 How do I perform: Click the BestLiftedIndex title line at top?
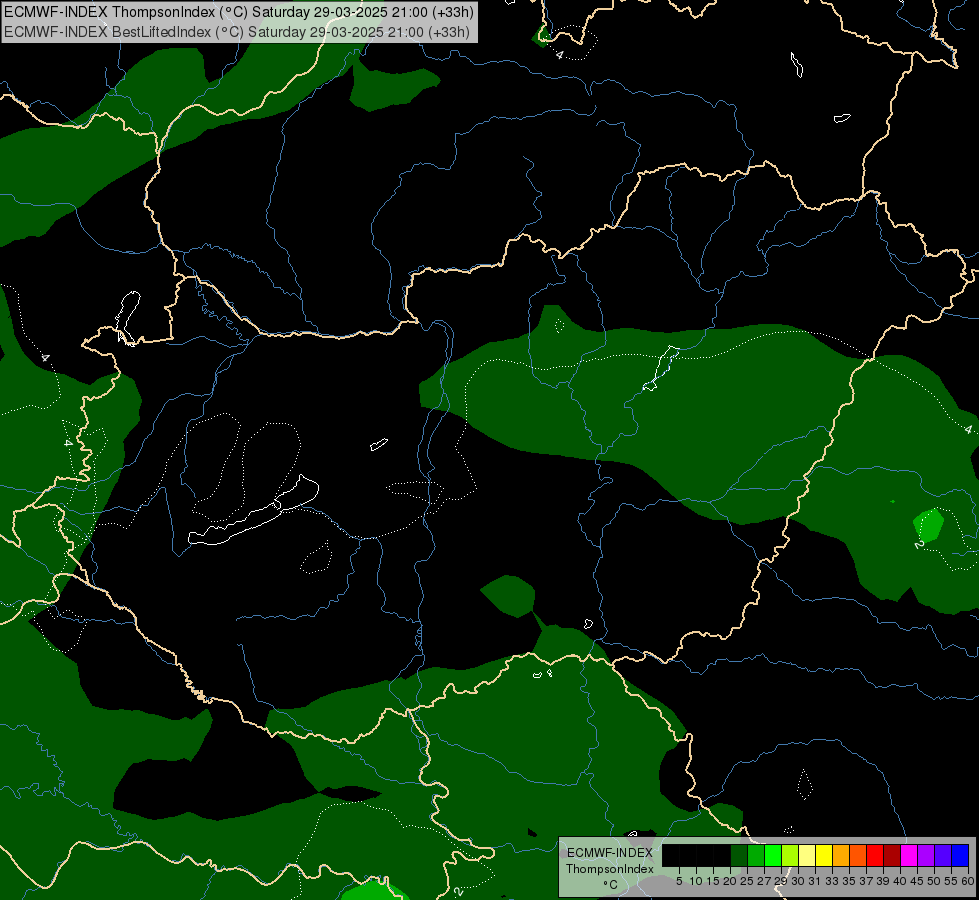point(237,32)
